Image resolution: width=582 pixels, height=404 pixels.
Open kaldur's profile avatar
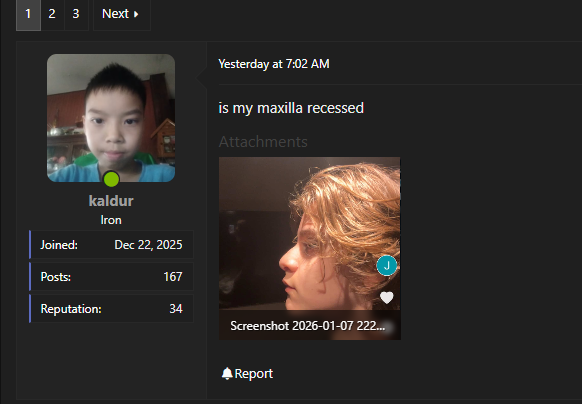pyautogui.click(x=111, y=118)
